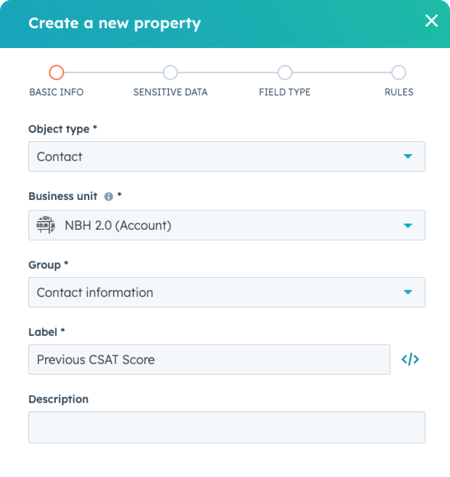Click the Group field caret arrow

(408, 292)
